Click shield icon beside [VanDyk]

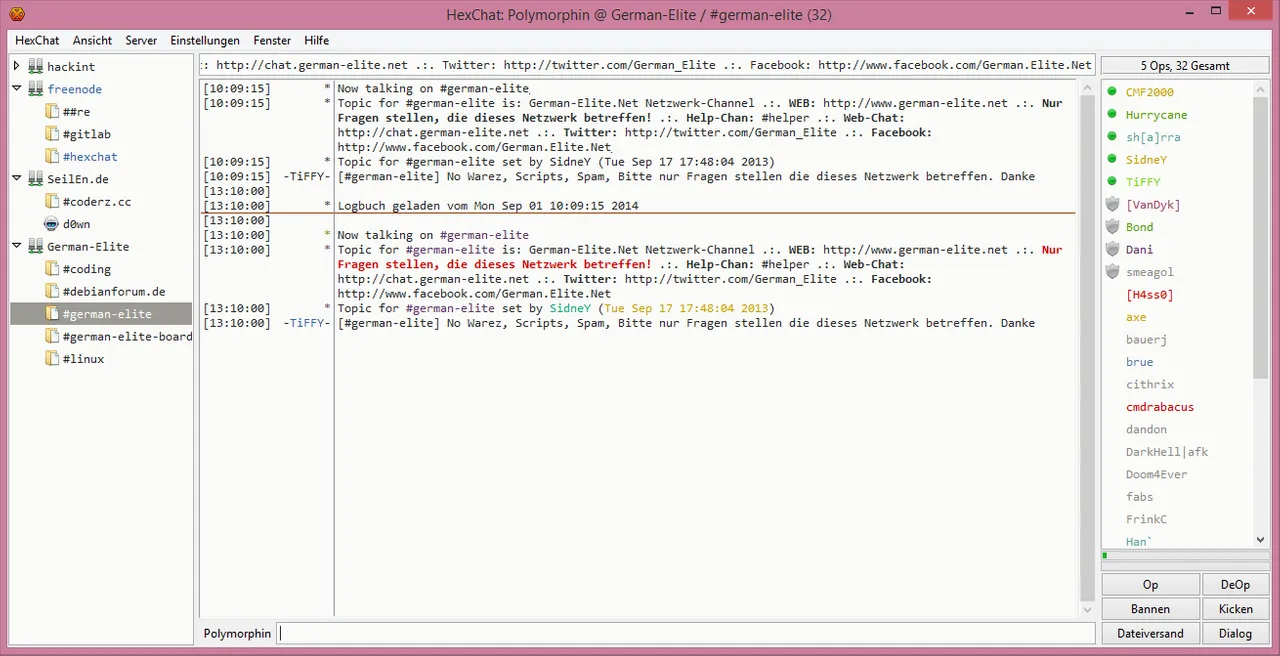click(1112, 204)
